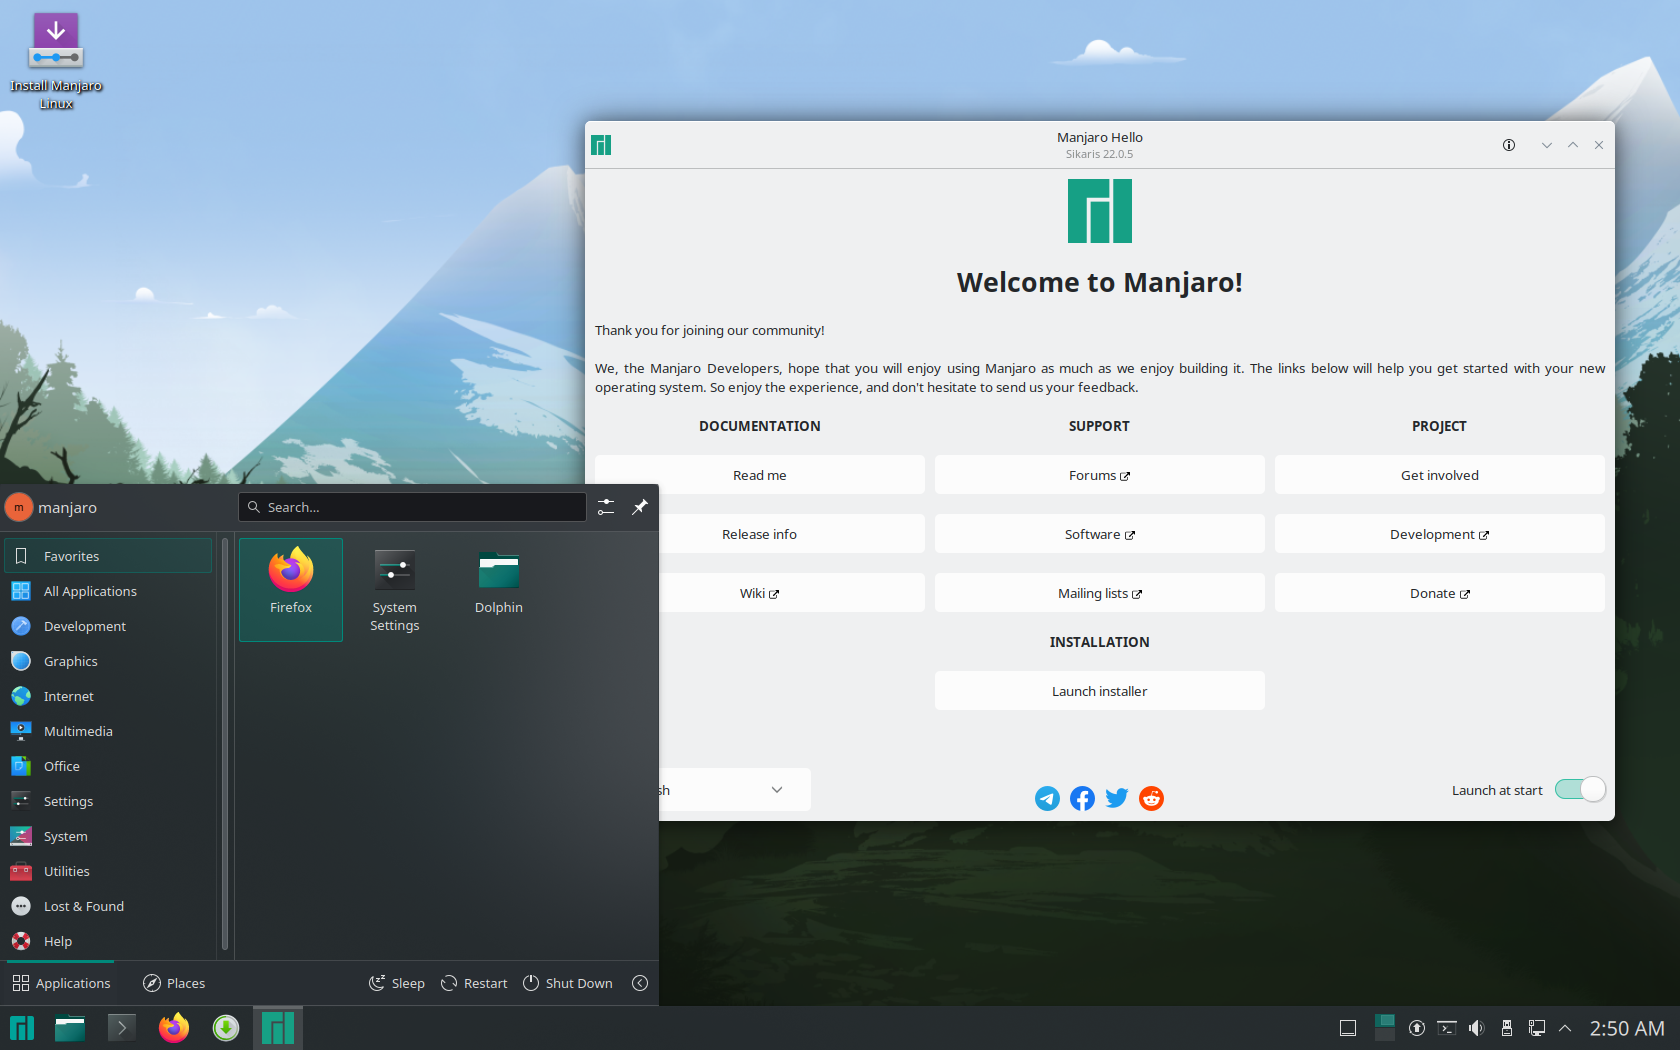
Task: Select the Internet category
Action: (108, 696)
